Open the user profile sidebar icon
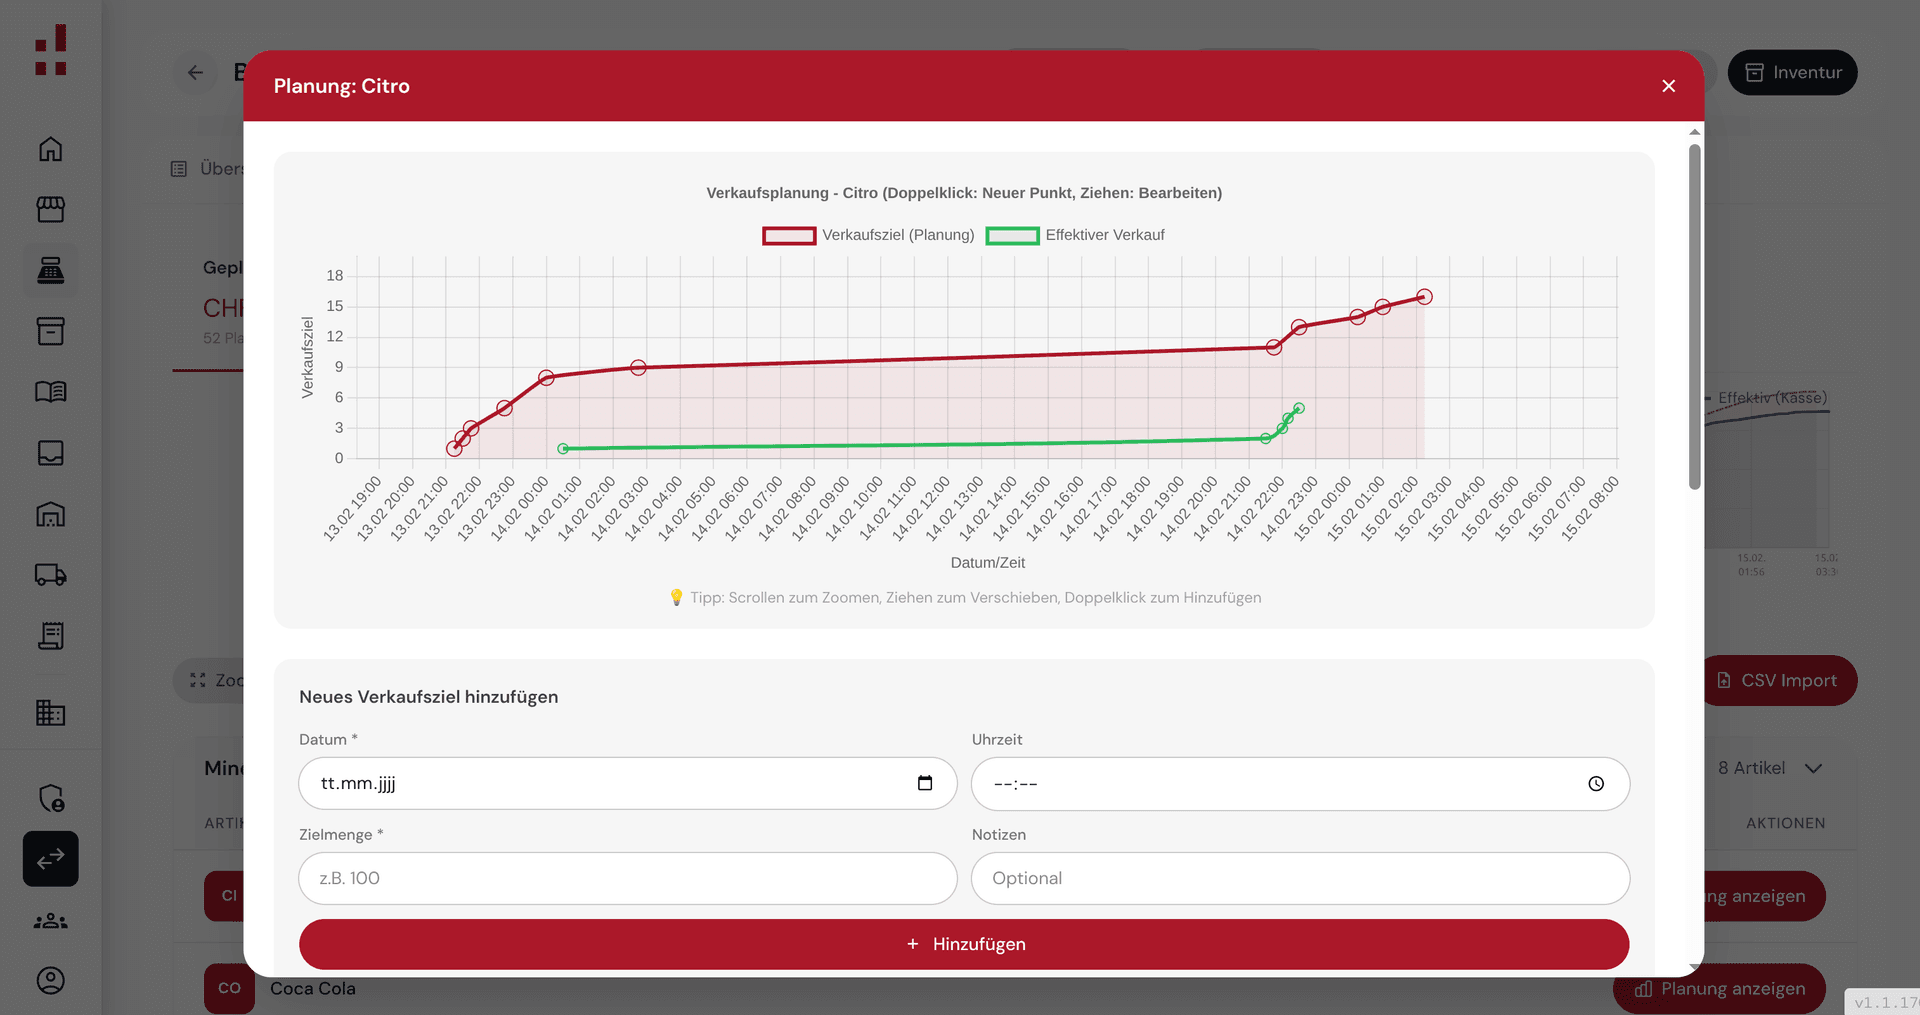 tap(50, 981)
